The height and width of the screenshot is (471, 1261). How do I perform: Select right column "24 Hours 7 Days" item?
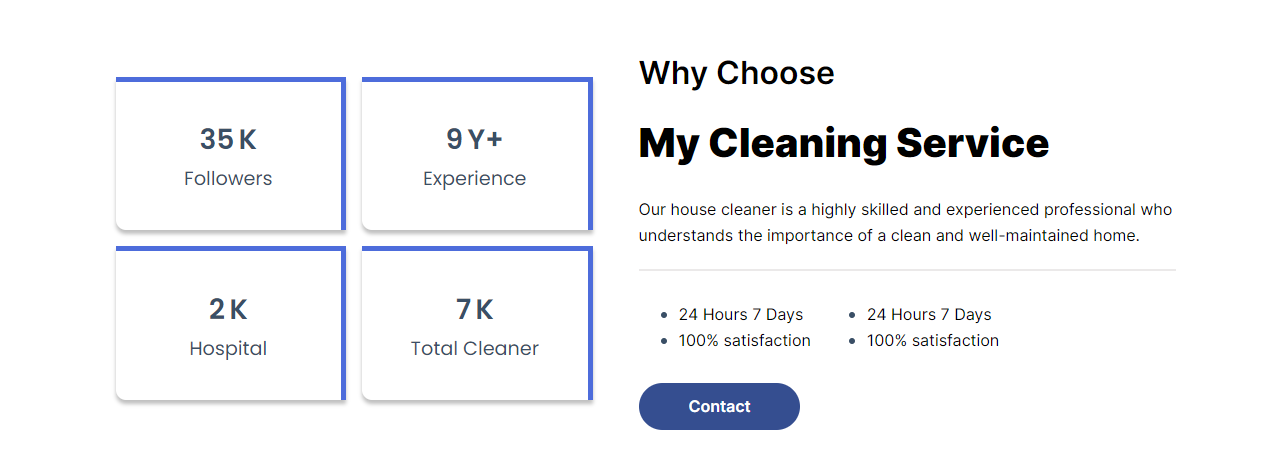tap(929, 315)
